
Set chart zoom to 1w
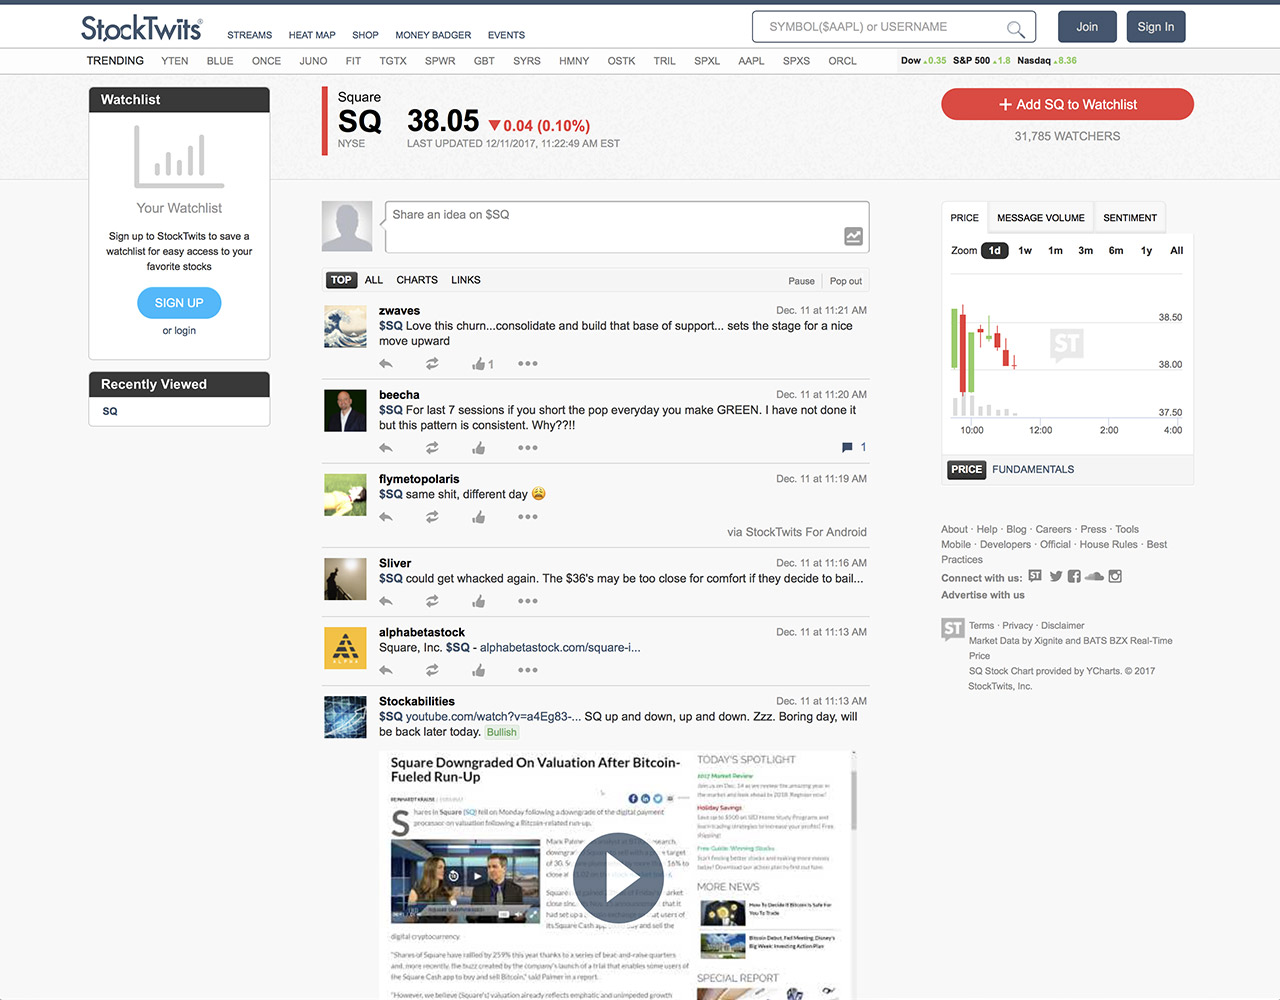pos(1025,251)
